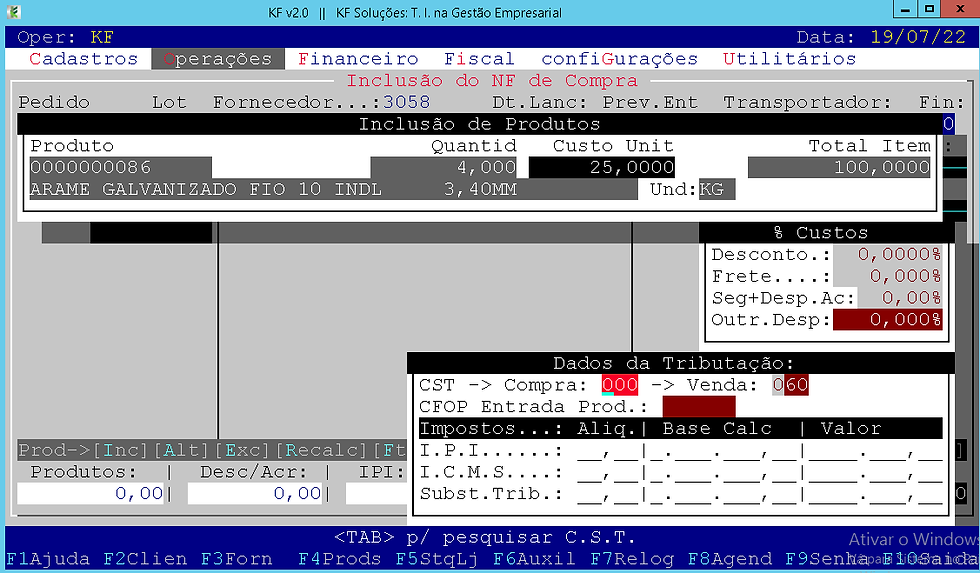Click F8Agend in the function key bar
980x573 pixels.
click(x=729, y=559)
